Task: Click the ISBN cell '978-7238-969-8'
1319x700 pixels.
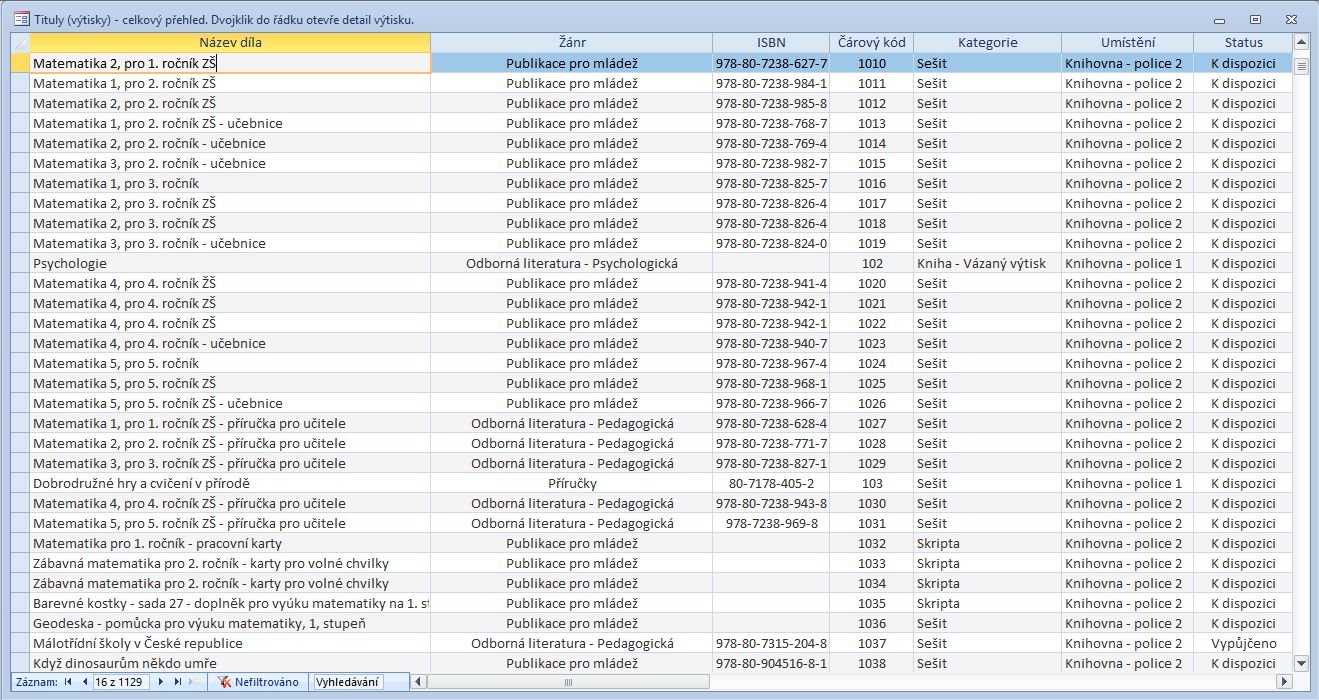Action: tap(771, 523)
